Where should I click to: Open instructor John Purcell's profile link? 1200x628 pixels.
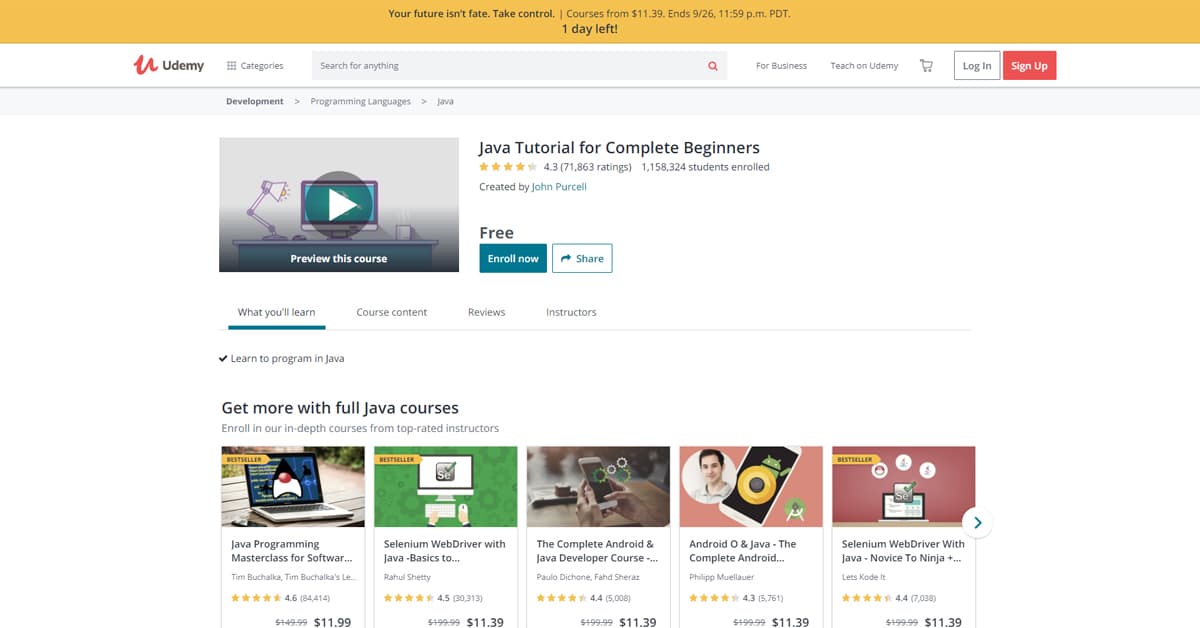click(x=559, y=186)
